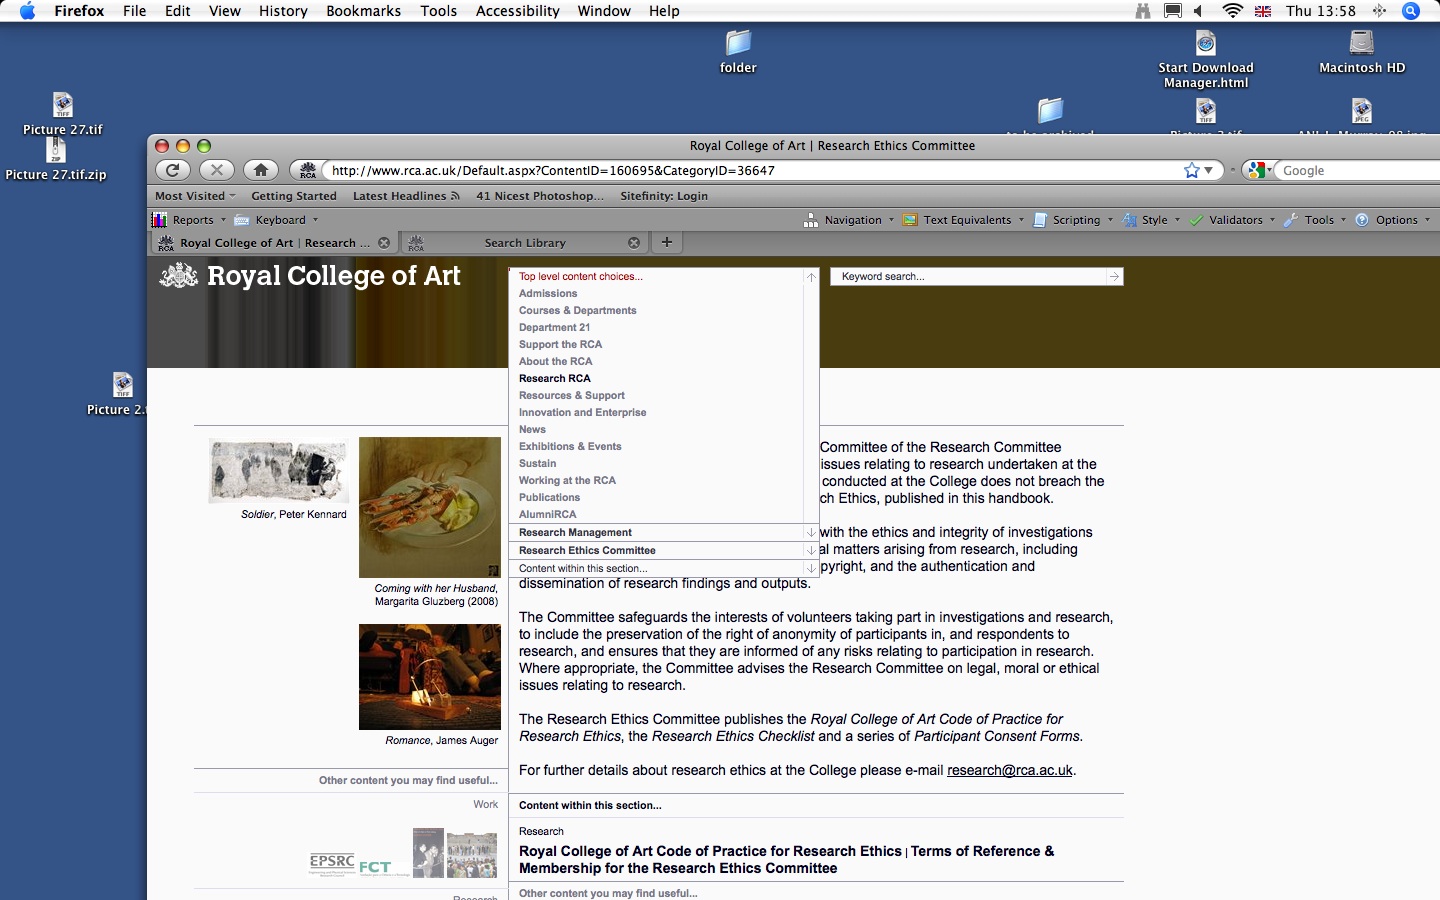The width and height of the screenshot is (1440, 900).
Task: Open the Reports toolbar menu
Action: point(188,220)
